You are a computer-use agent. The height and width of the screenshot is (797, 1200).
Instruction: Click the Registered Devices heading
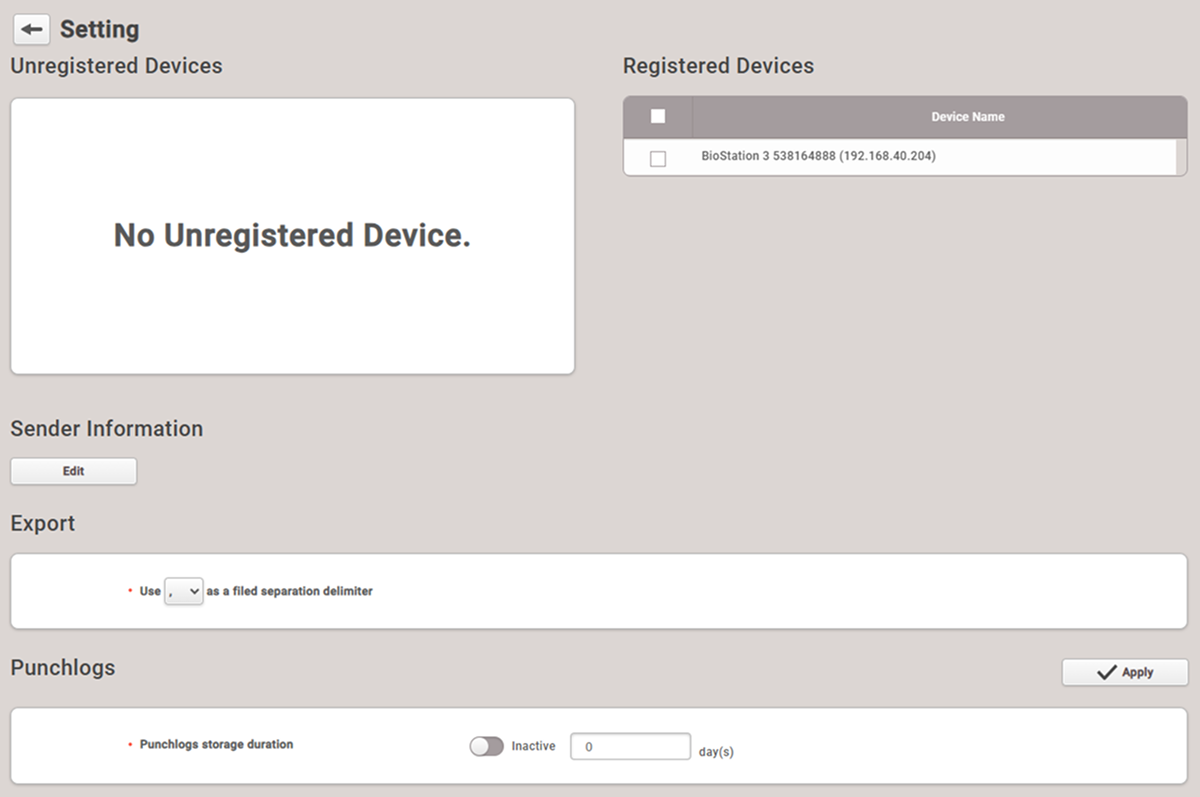click(x=718, y=66)
